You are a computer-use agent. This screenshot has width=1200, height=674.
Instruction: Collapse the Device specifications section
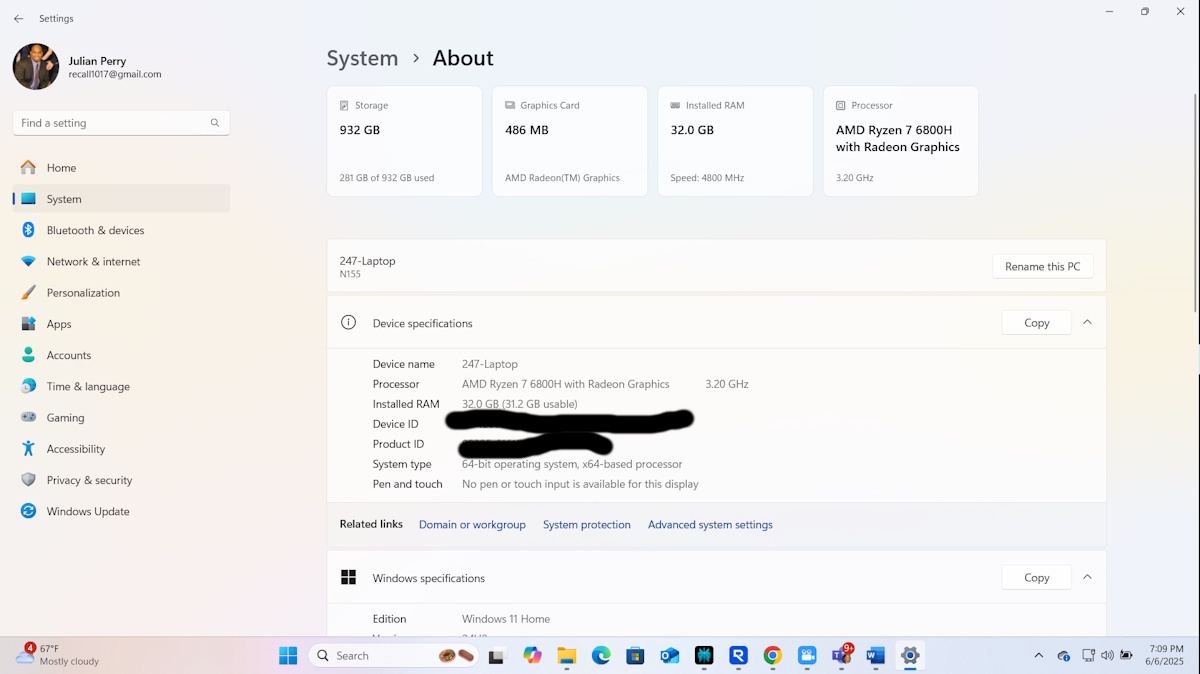(1087, 322)
